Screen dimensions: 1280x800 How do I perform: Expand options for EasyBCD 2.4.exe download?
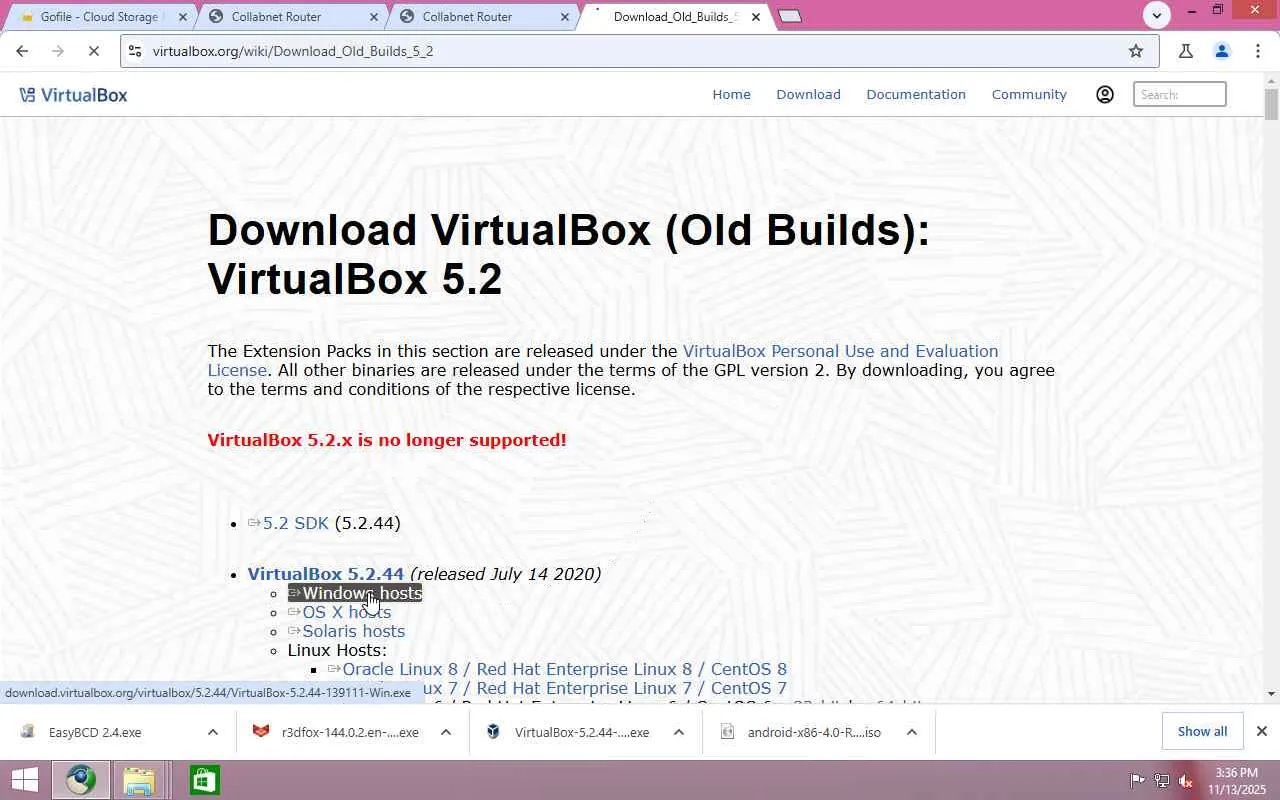(212, 732)
